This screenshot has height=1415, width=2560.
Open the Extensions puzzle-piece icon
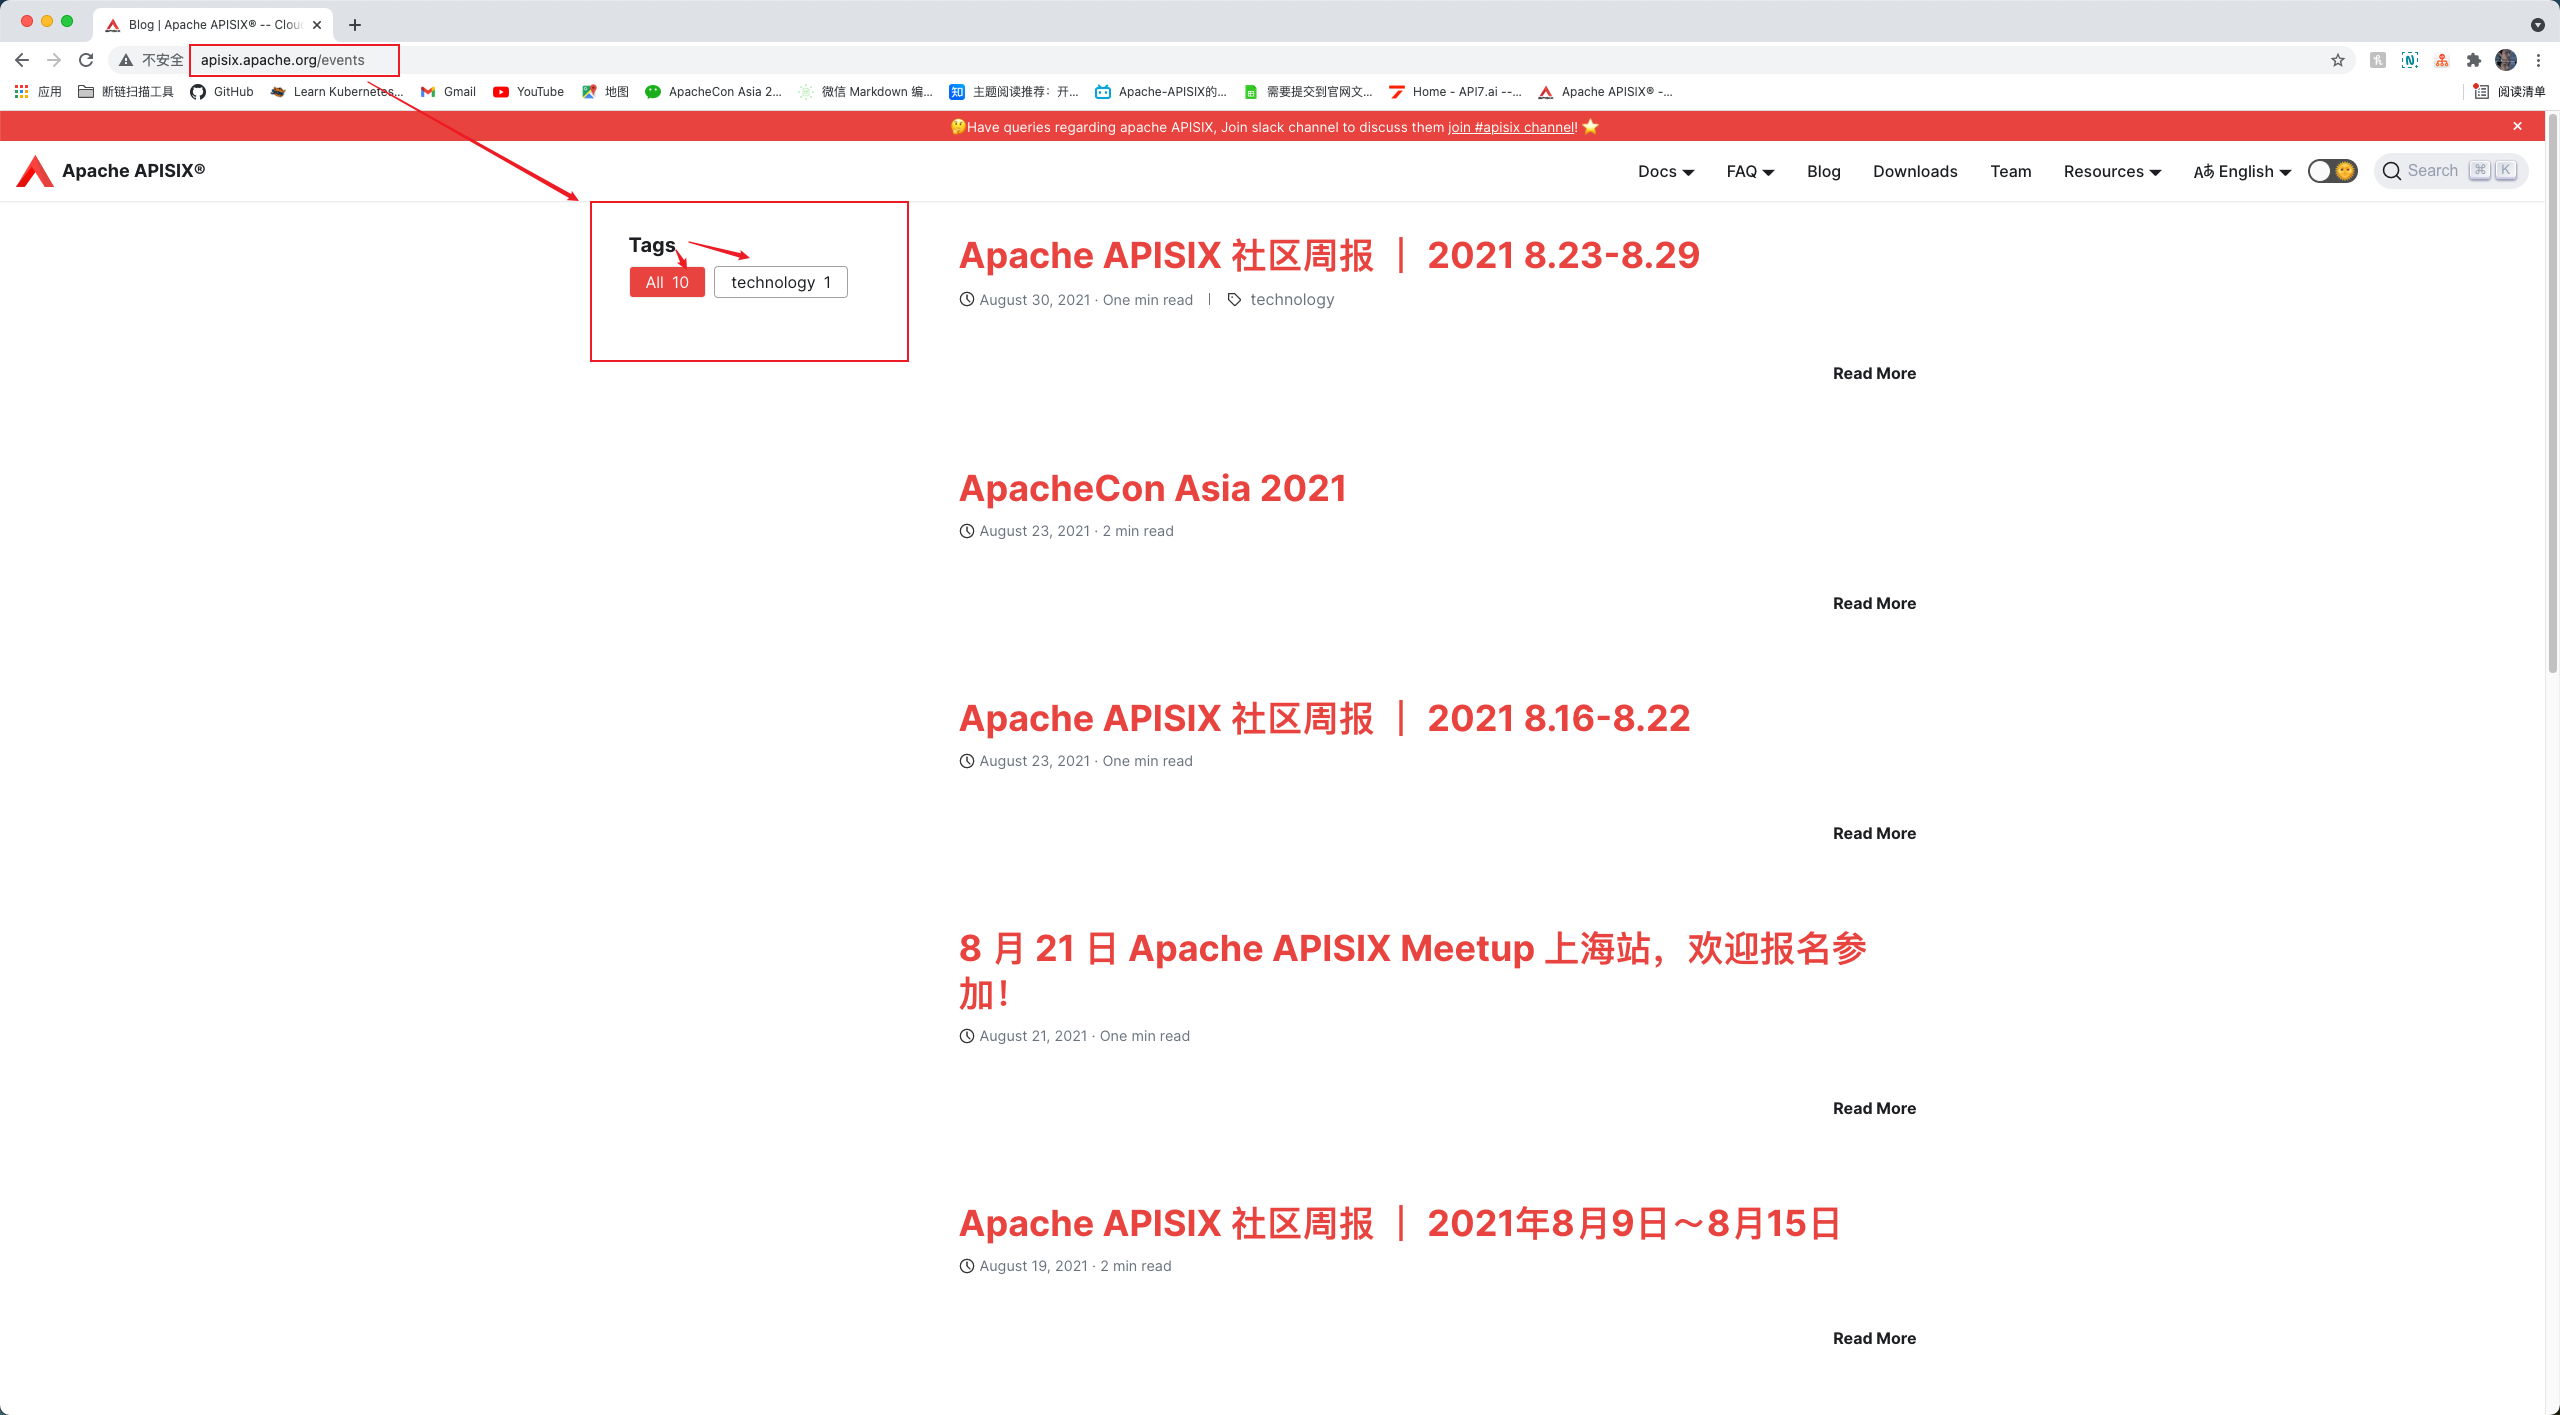pos(2474,60)
